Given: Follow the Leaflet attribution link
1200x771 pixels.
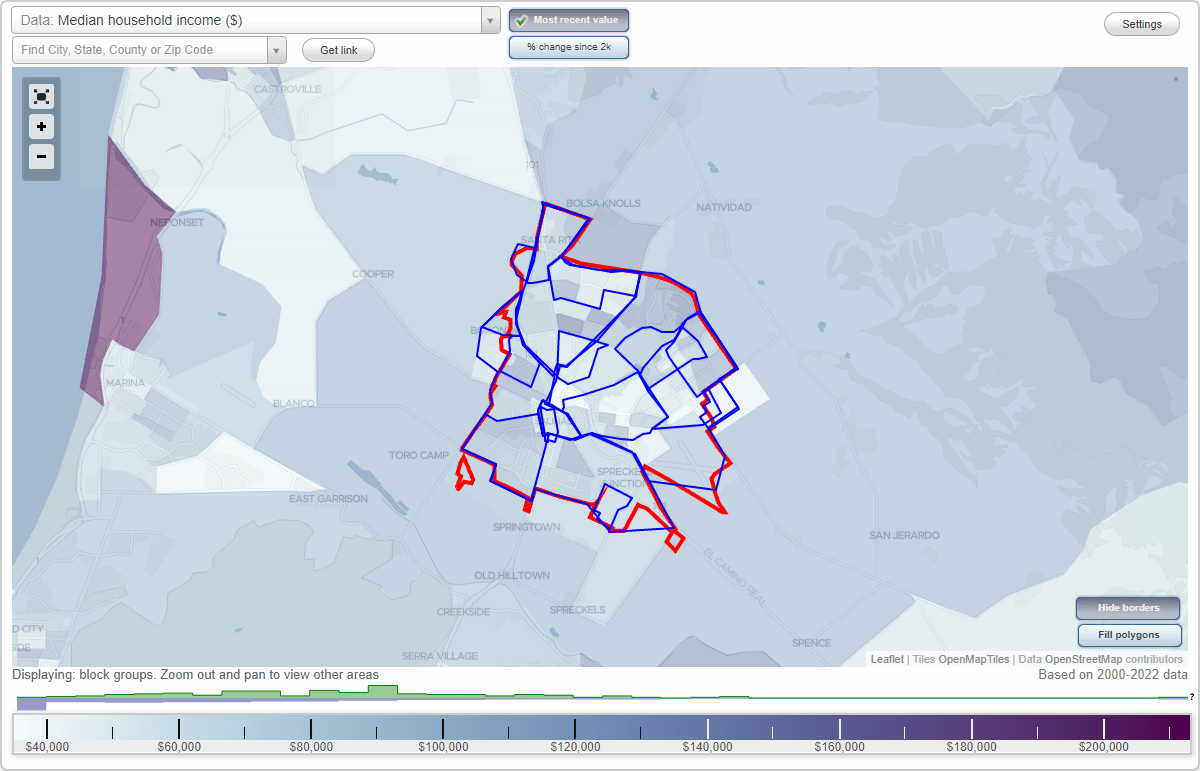Looking at the screenshot, I should point(886,659).
